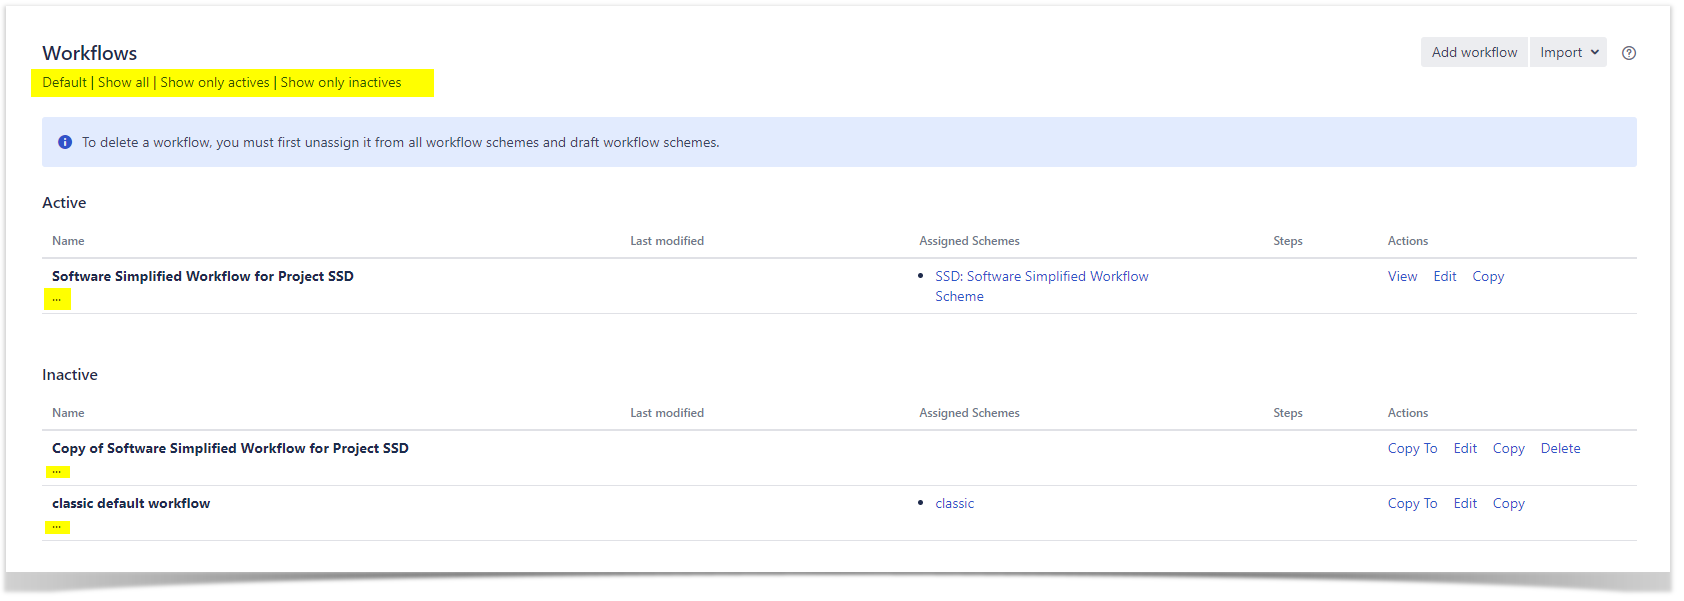Select Copy of Software Simplified Workflow name text
This screenshot has width=1684, height=601.
tap(230, 448)
